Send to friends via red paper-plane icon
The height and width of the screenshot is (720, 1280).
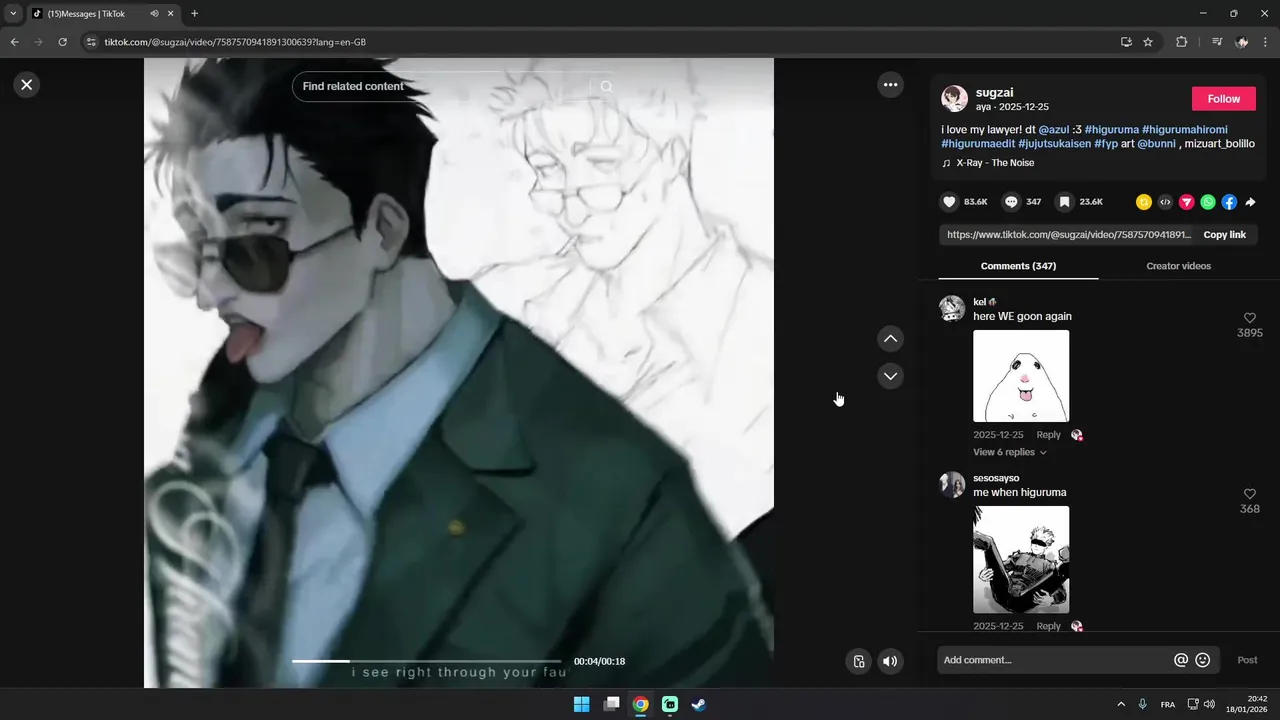[1186, 202]
